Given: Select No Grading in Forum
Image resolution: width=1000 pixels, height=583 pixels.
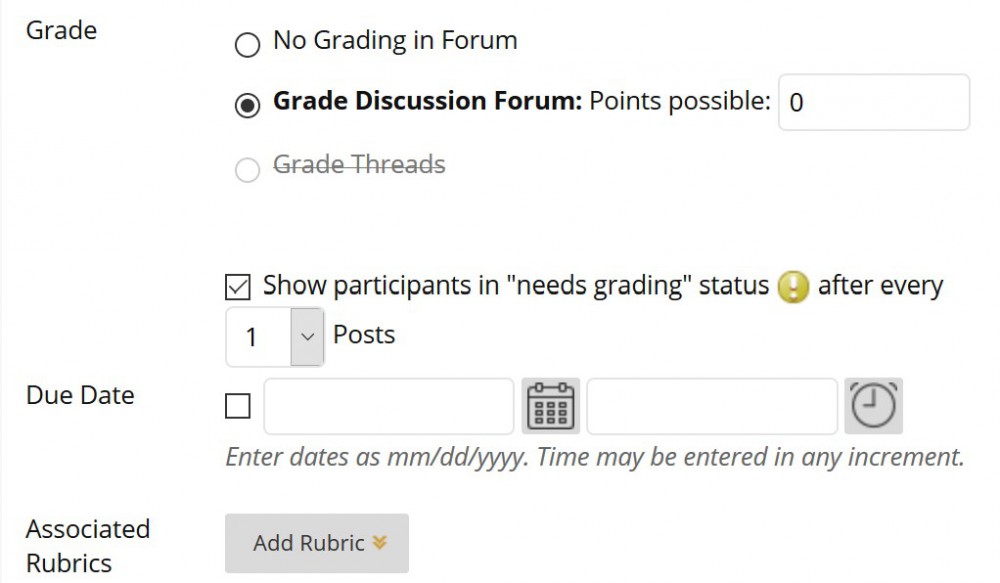Looking at the screenshot, I should tap(246, 44).
